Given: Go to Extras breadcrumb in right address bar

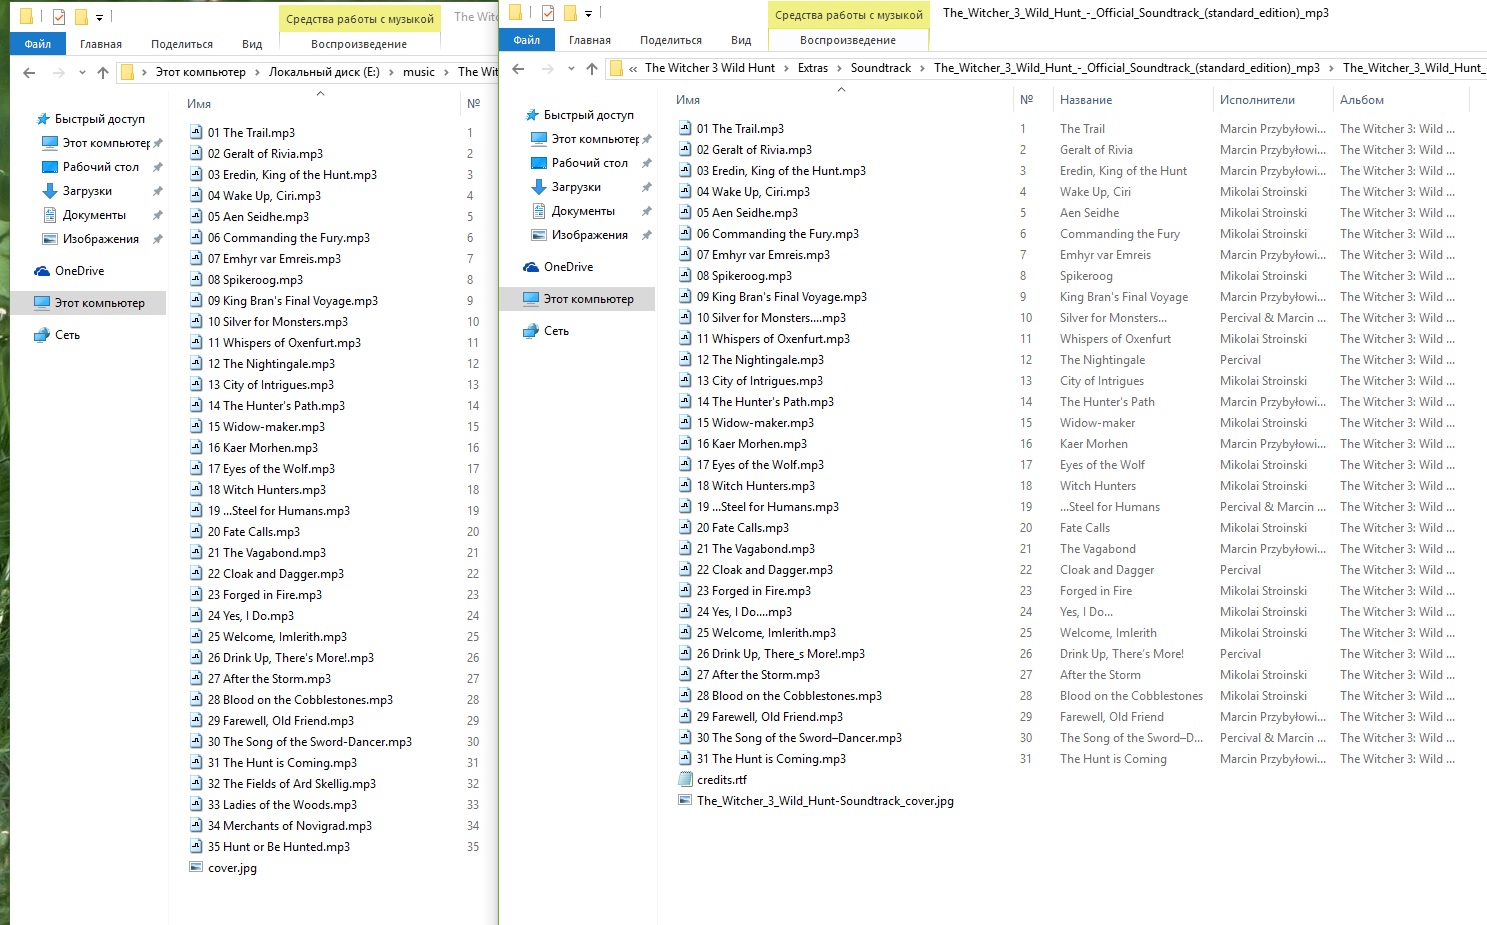Looking at the screenshot, I should pos(813,68).
